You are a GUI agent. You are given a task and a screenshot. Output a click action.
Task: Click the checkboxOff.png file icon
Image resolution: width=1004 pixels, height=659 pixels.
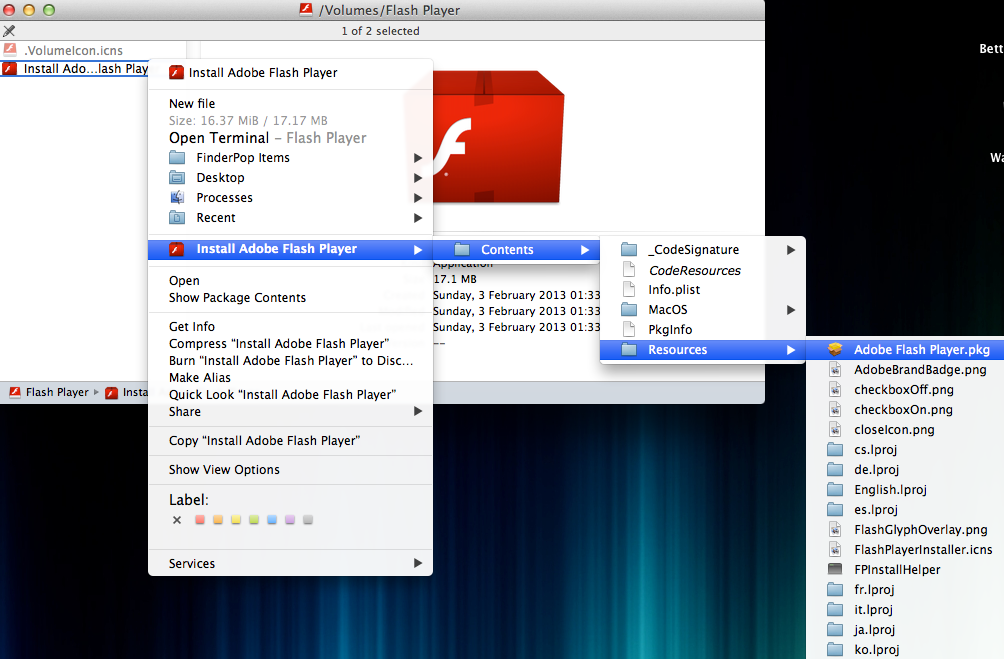(835, 389)
